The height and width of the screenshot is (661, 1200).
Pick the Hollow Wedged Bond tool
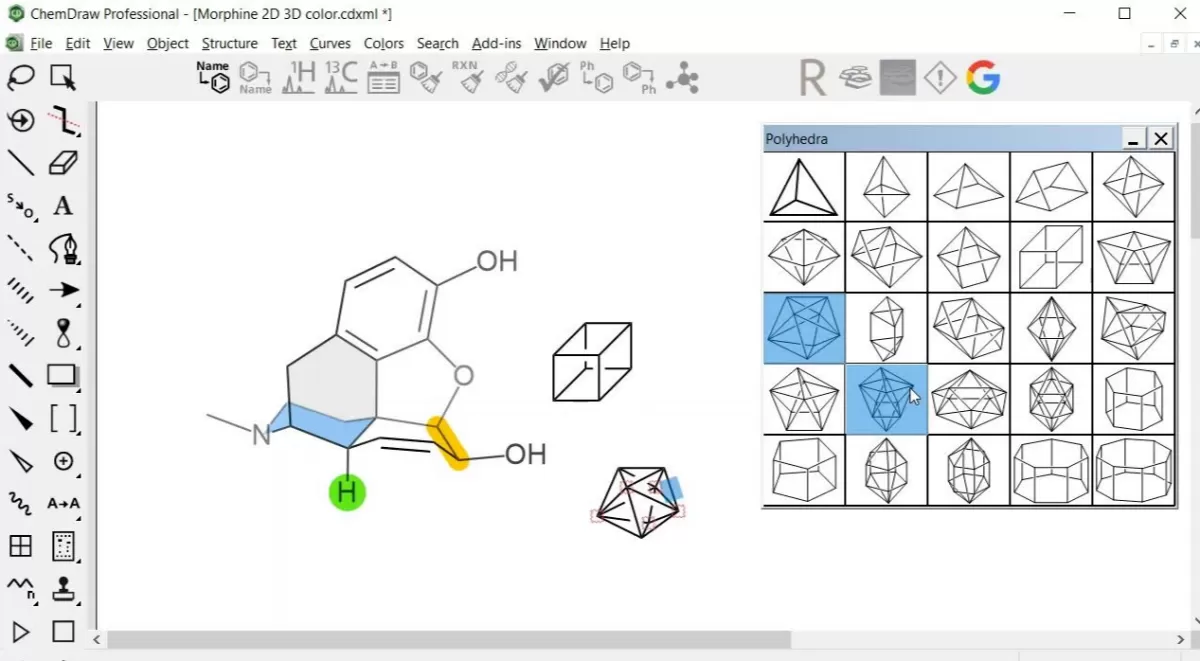[x=21, y=460]
